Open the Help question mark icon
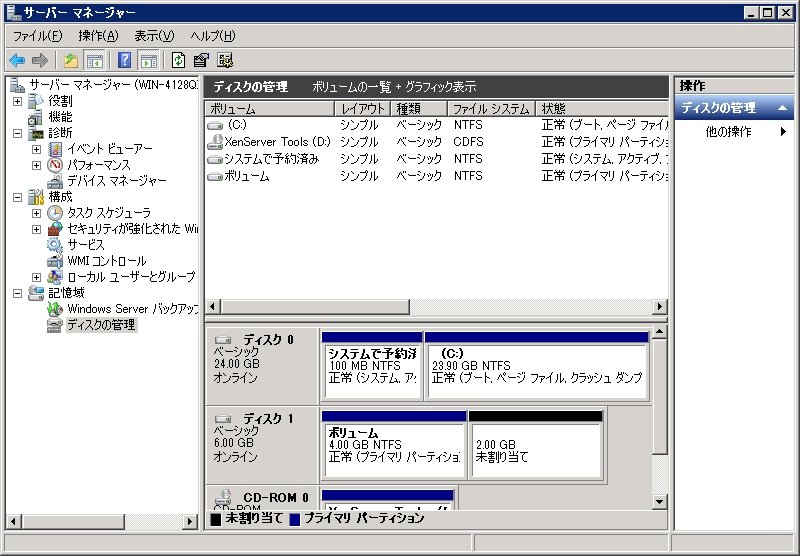The width and height of the screenshot is (800, 556). (124, 61)
